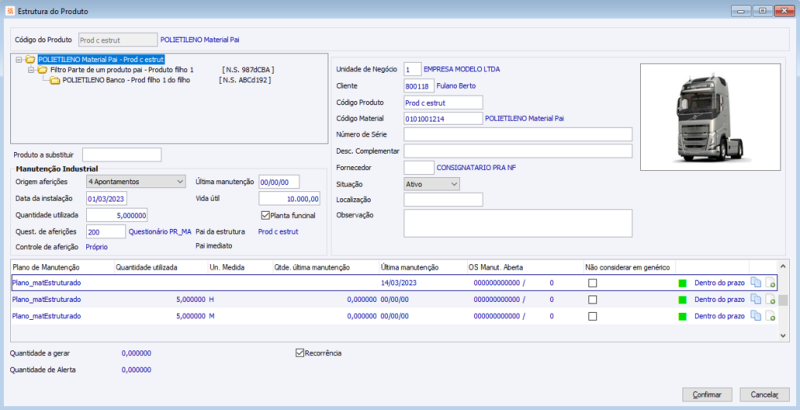Viewport: 800px width, 410px height.
Task: Click the Unidade de Negócio field
Action: click(412, 69)
